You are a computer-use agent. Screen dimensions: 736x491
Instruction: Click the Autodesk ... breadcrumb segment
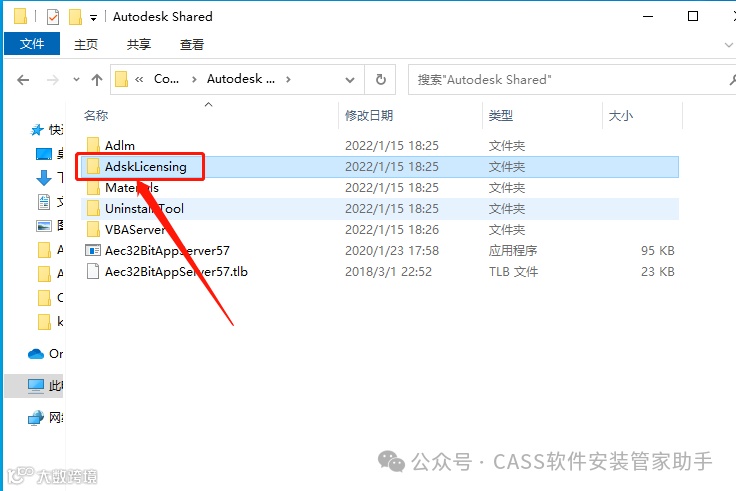[x=241, y=79]
